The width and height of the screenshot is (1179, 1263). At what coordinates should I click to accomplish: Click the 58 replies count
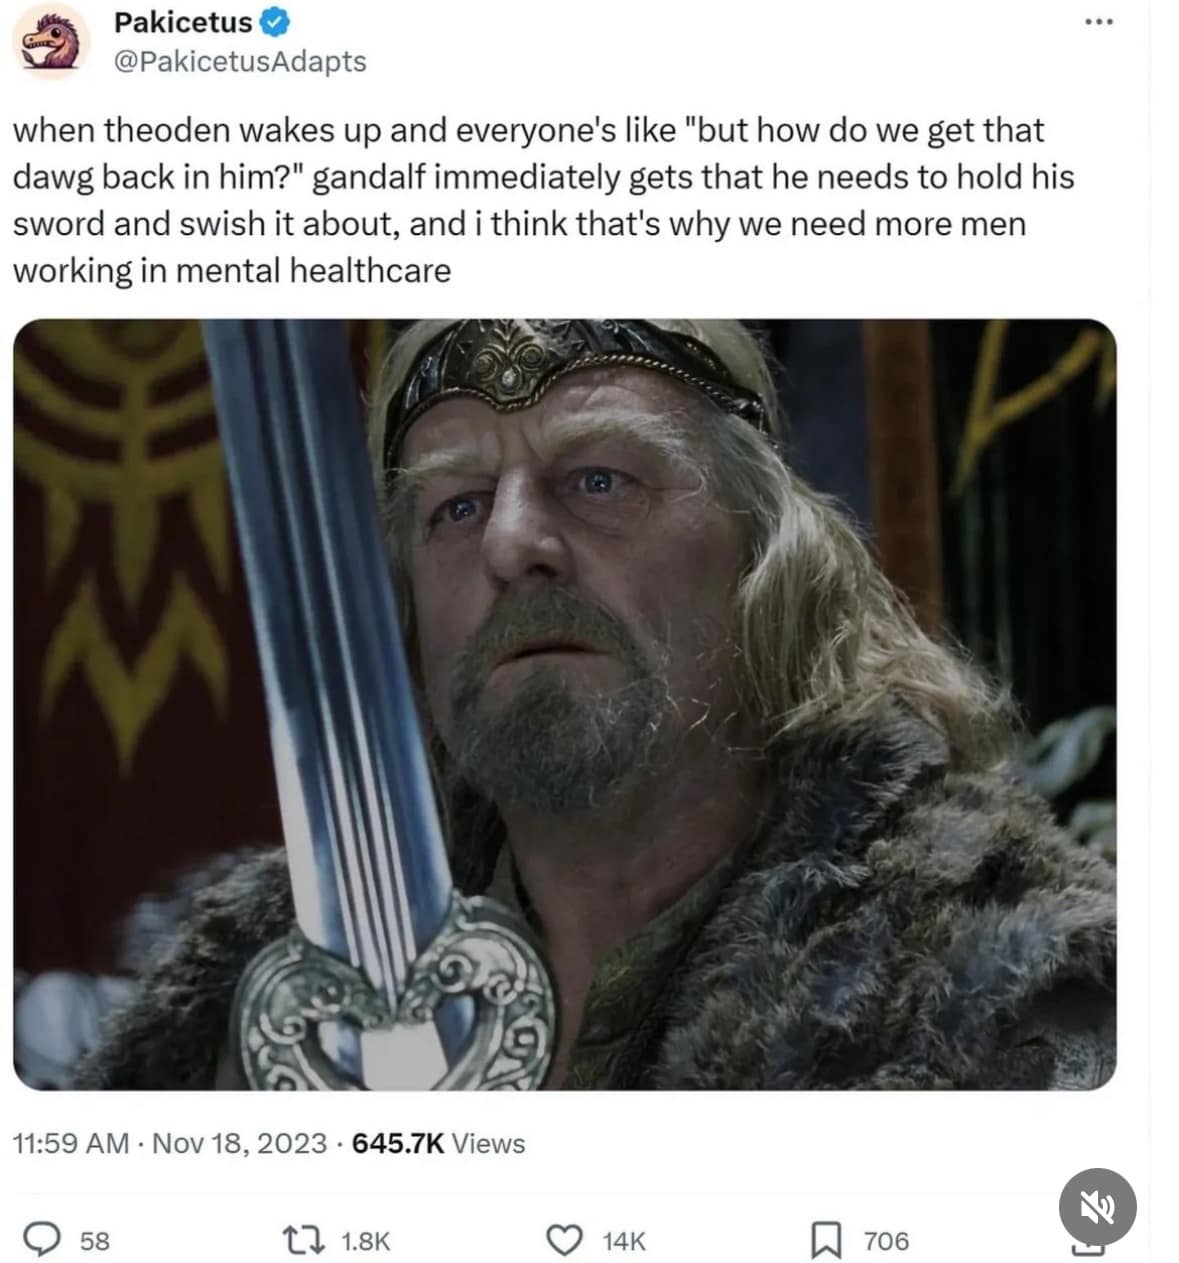point(95,1241)
